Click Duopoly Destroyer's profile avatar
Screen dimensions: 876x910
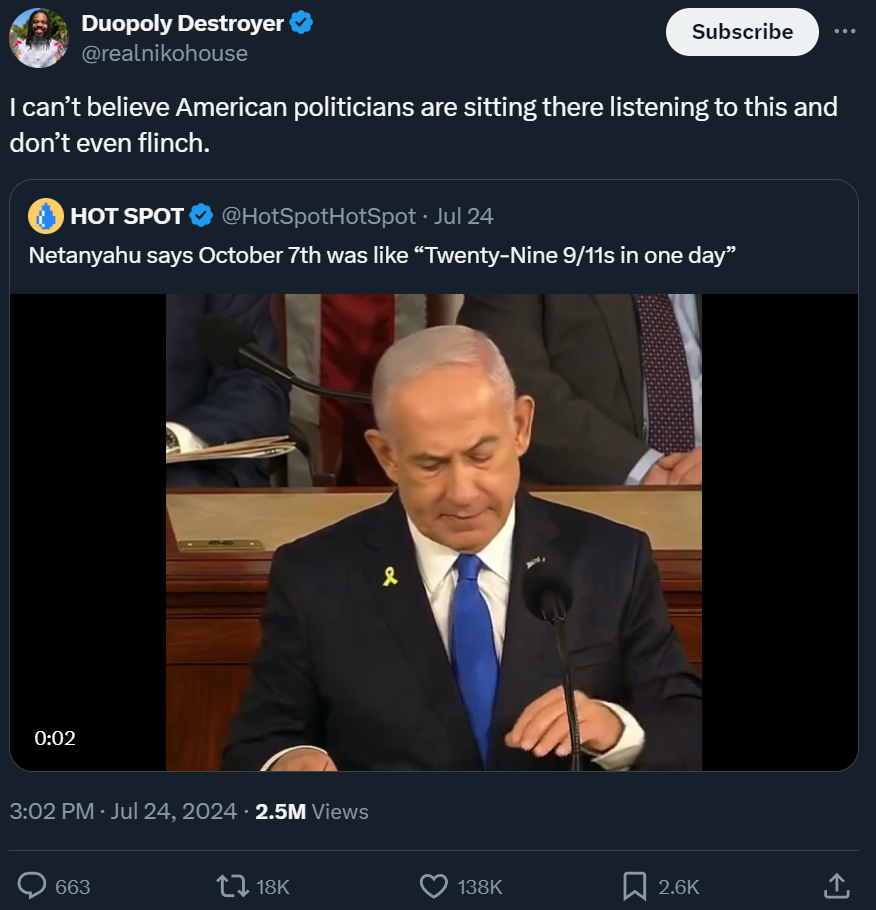pyautogui.click(x=38, y=38)
